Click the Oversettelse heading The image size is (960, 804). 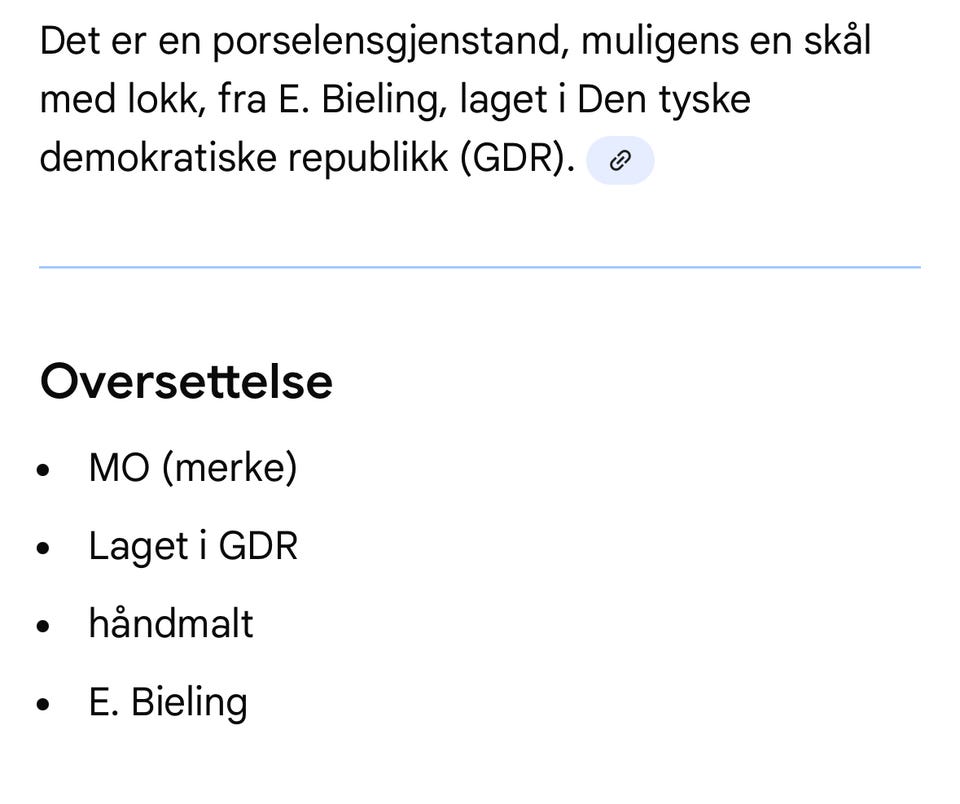coord(186,382)
